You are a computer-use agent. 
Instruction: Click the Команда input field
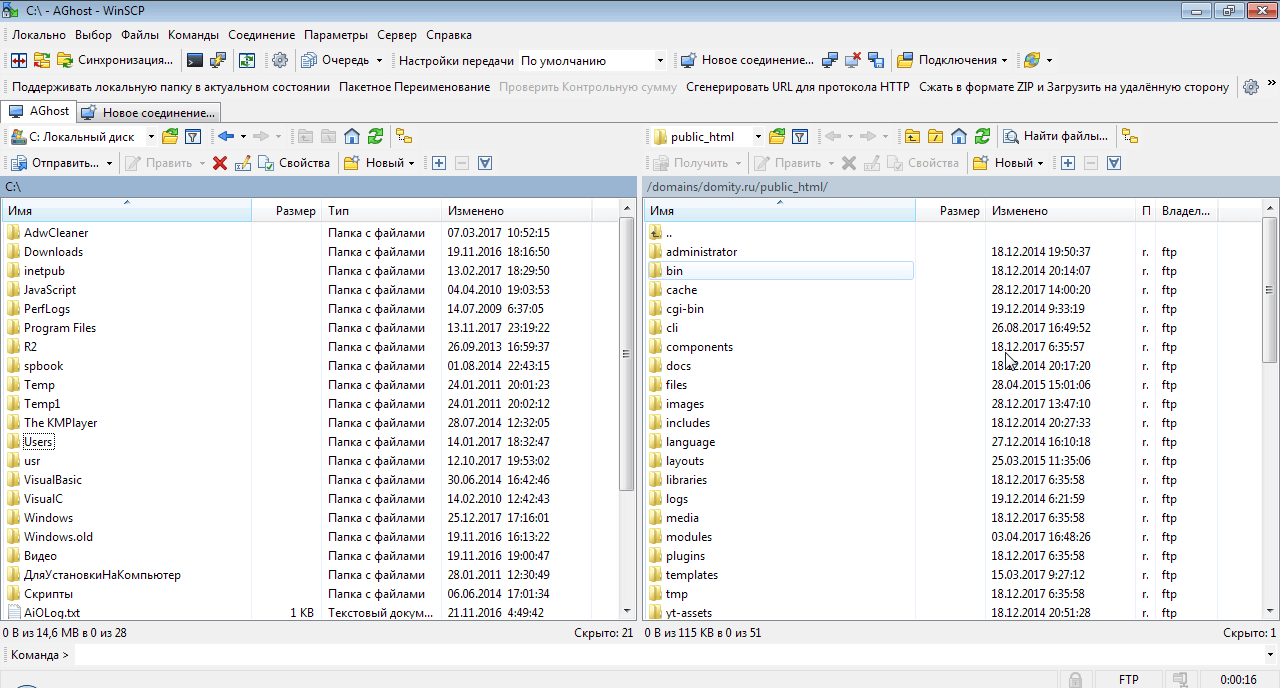point(667,655)
